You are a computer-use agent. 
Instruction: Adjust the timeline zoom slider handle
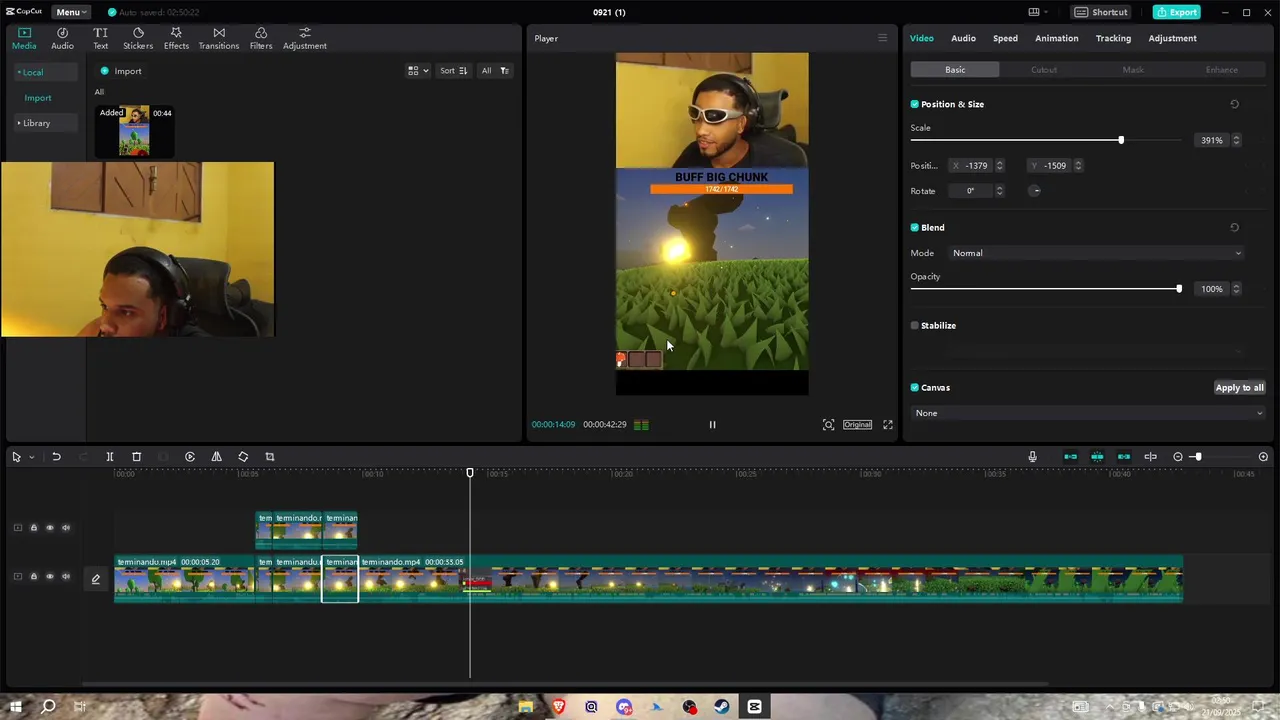point(1197,457)
